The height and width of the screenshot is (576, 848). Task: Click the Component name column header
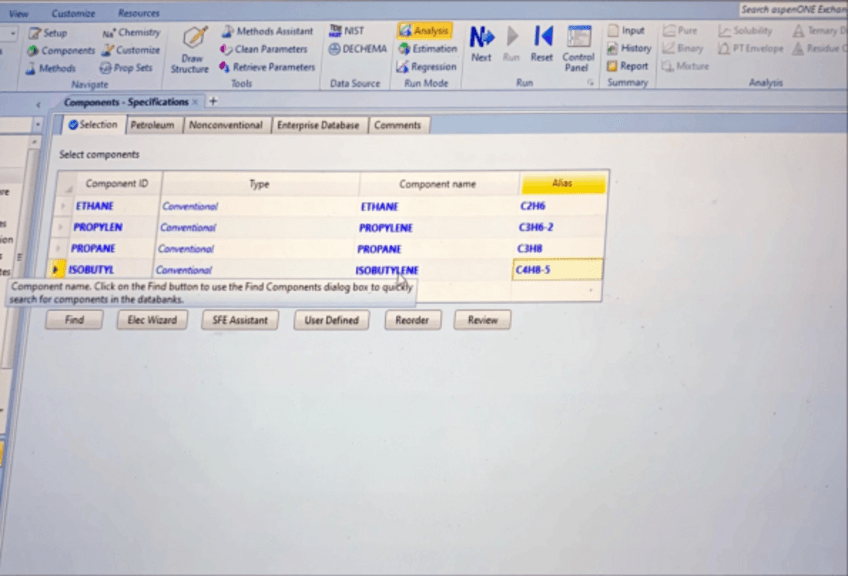click(438, 184)
